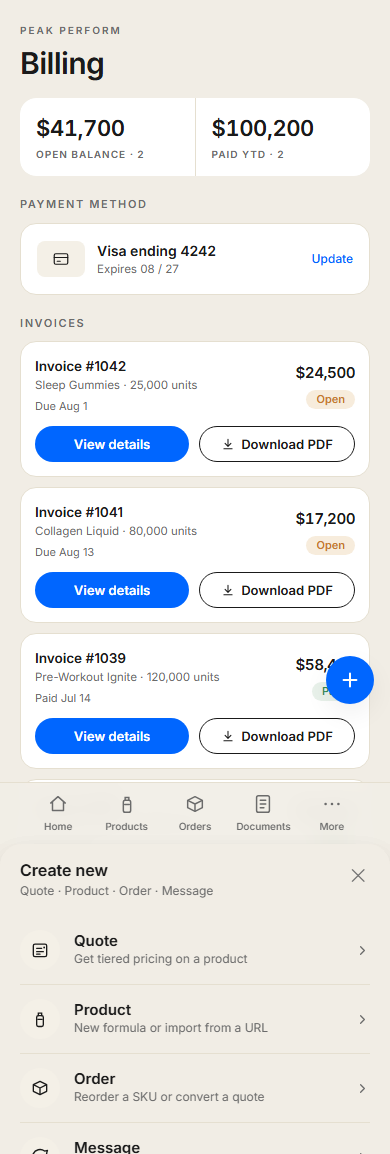
Task: Select the Product option in Create new
Action: [x=195, y=1019]
